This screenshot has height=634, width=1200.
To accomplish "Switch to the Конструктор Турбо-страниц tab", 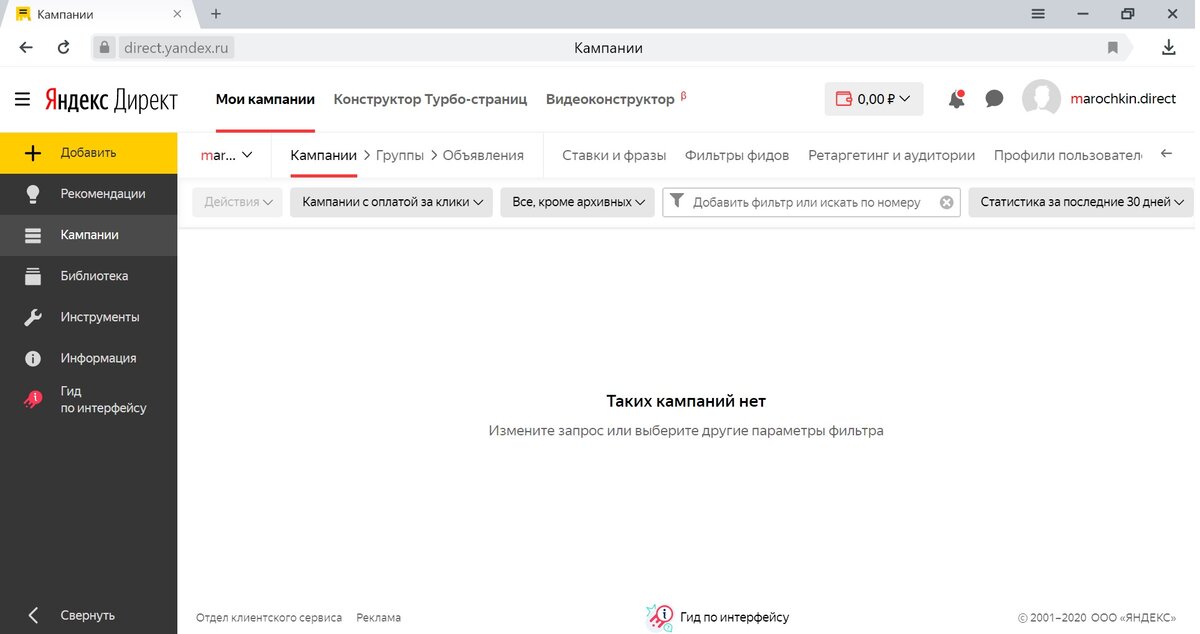I will [431, 98].
